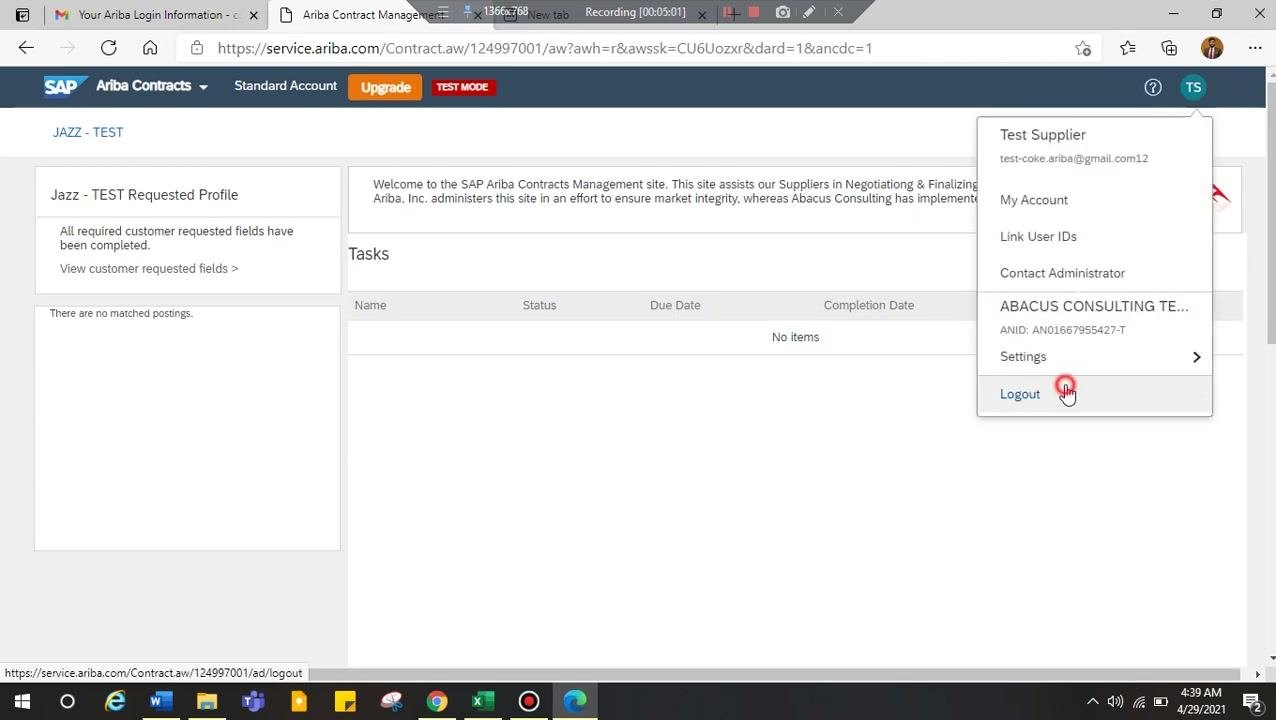The width and height of the screenshot is (1276, 720).
Task: Click the TEST MODE badge
Action: click(462, 87)
